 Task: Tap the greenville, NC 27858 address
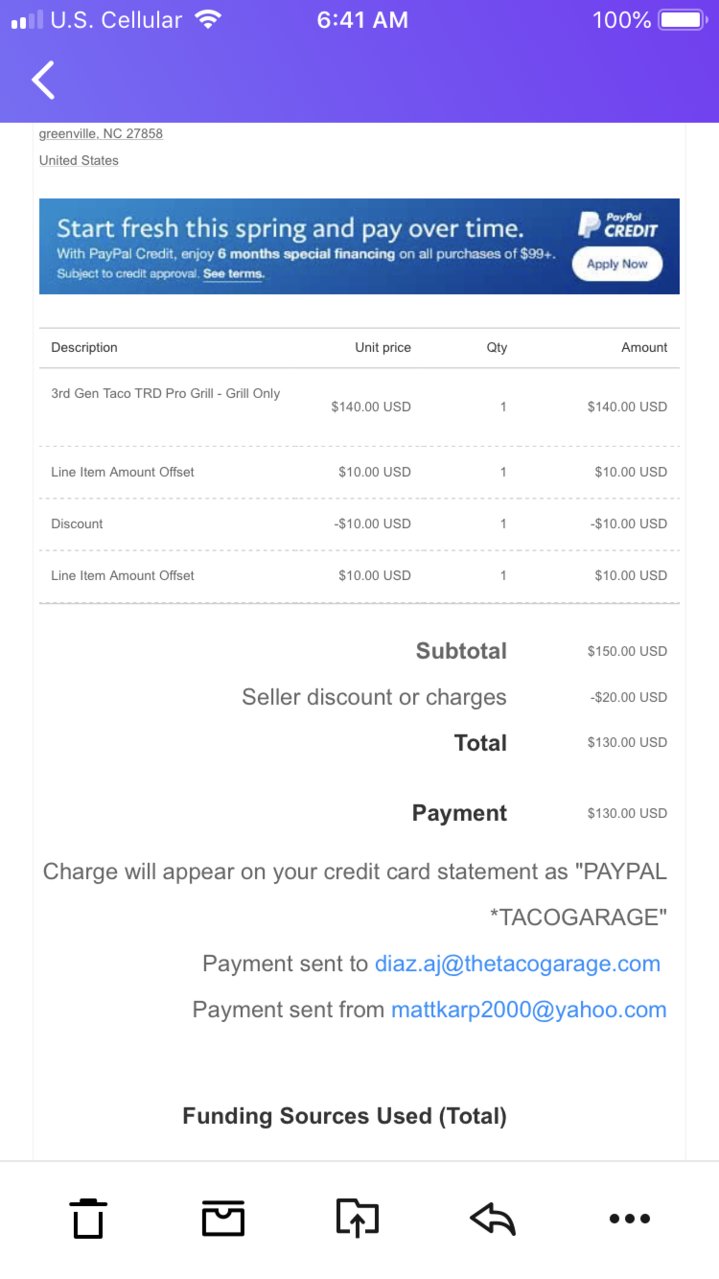pos(101,134)
